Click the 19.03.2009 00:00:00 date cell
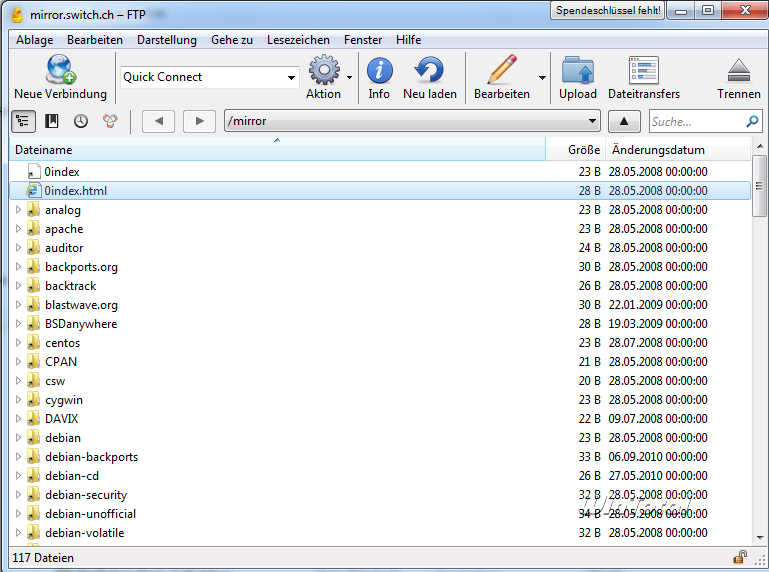Image resolution: width=769 pixels, height=572 pixels. pos(658,324)
